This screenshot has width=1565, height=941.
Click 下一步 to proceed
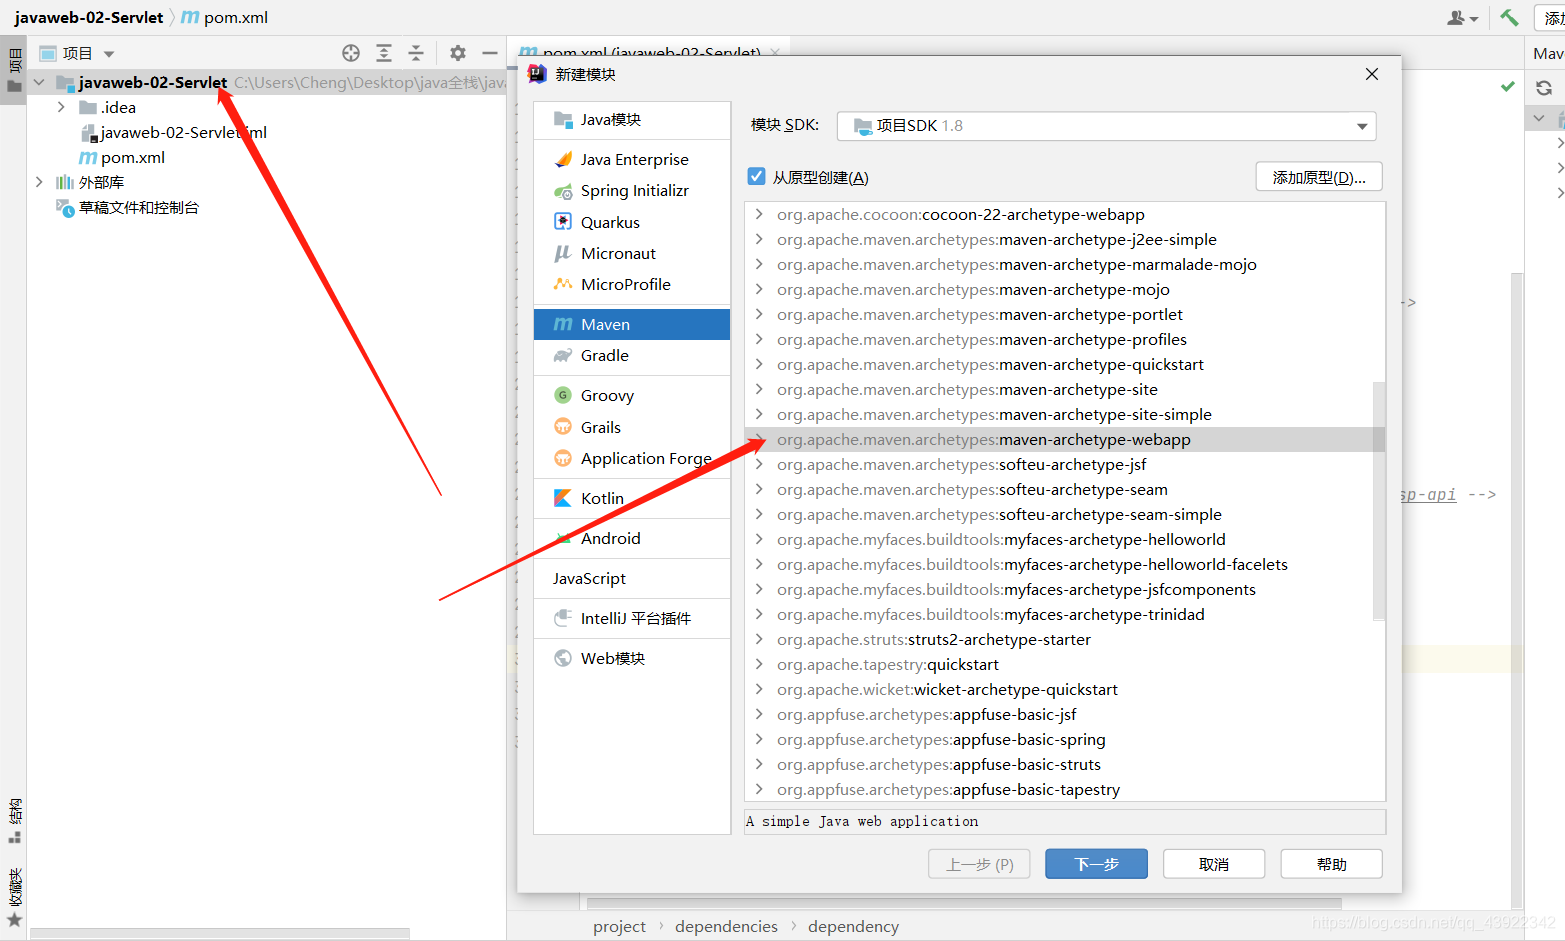point(1096,864)
